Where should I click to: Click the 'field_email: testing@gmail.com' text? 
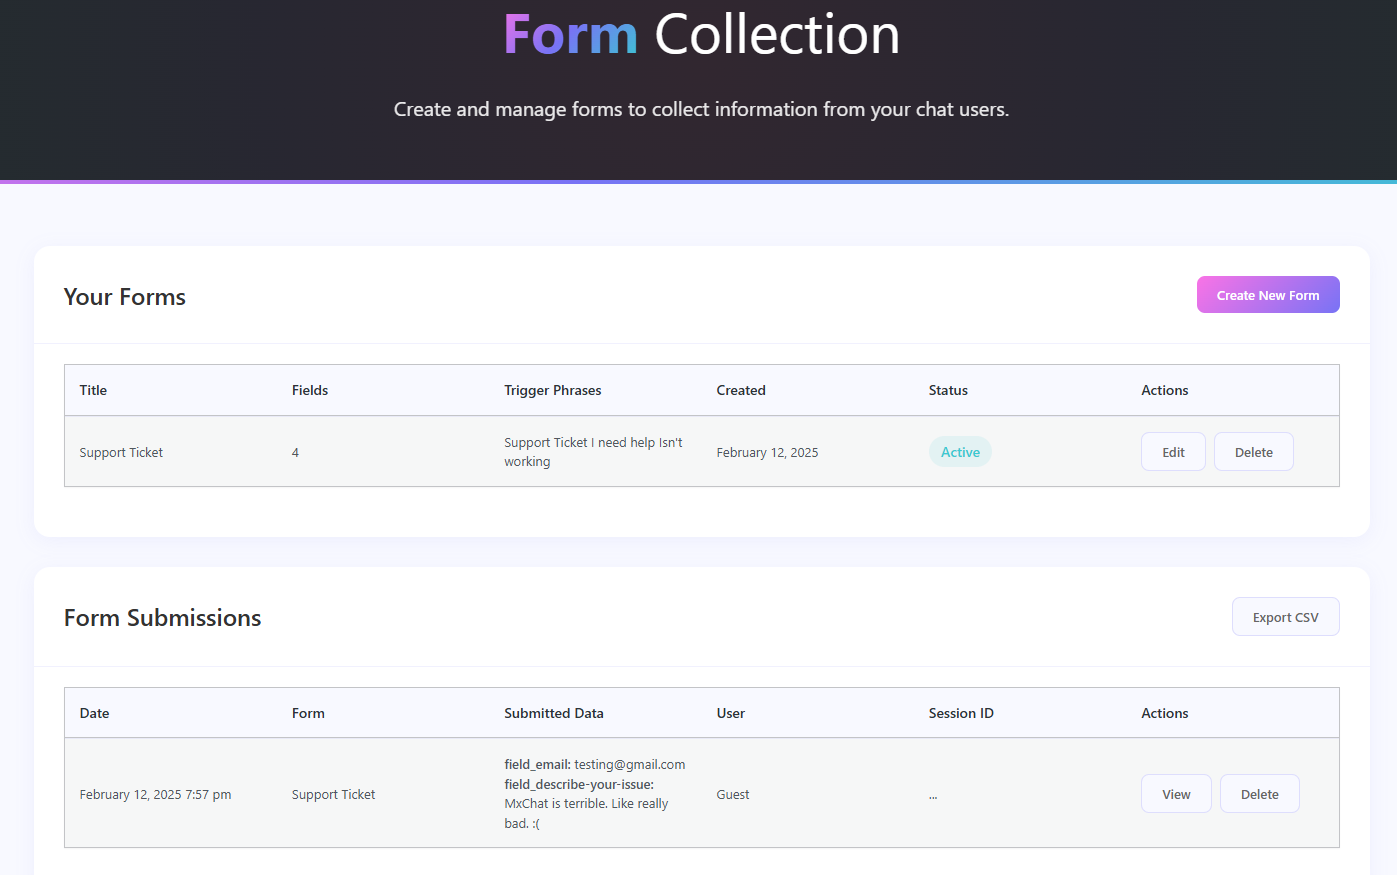click(x=595, y=764)
